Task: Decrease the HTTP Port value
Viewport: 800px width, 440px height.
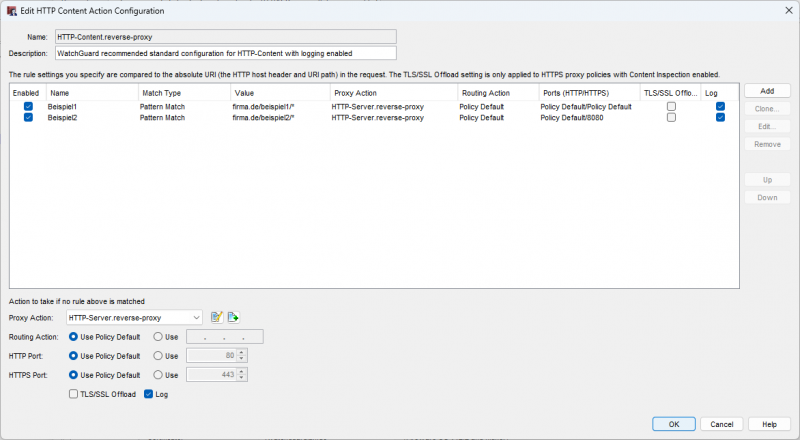Action: click(x=242, y=359)
